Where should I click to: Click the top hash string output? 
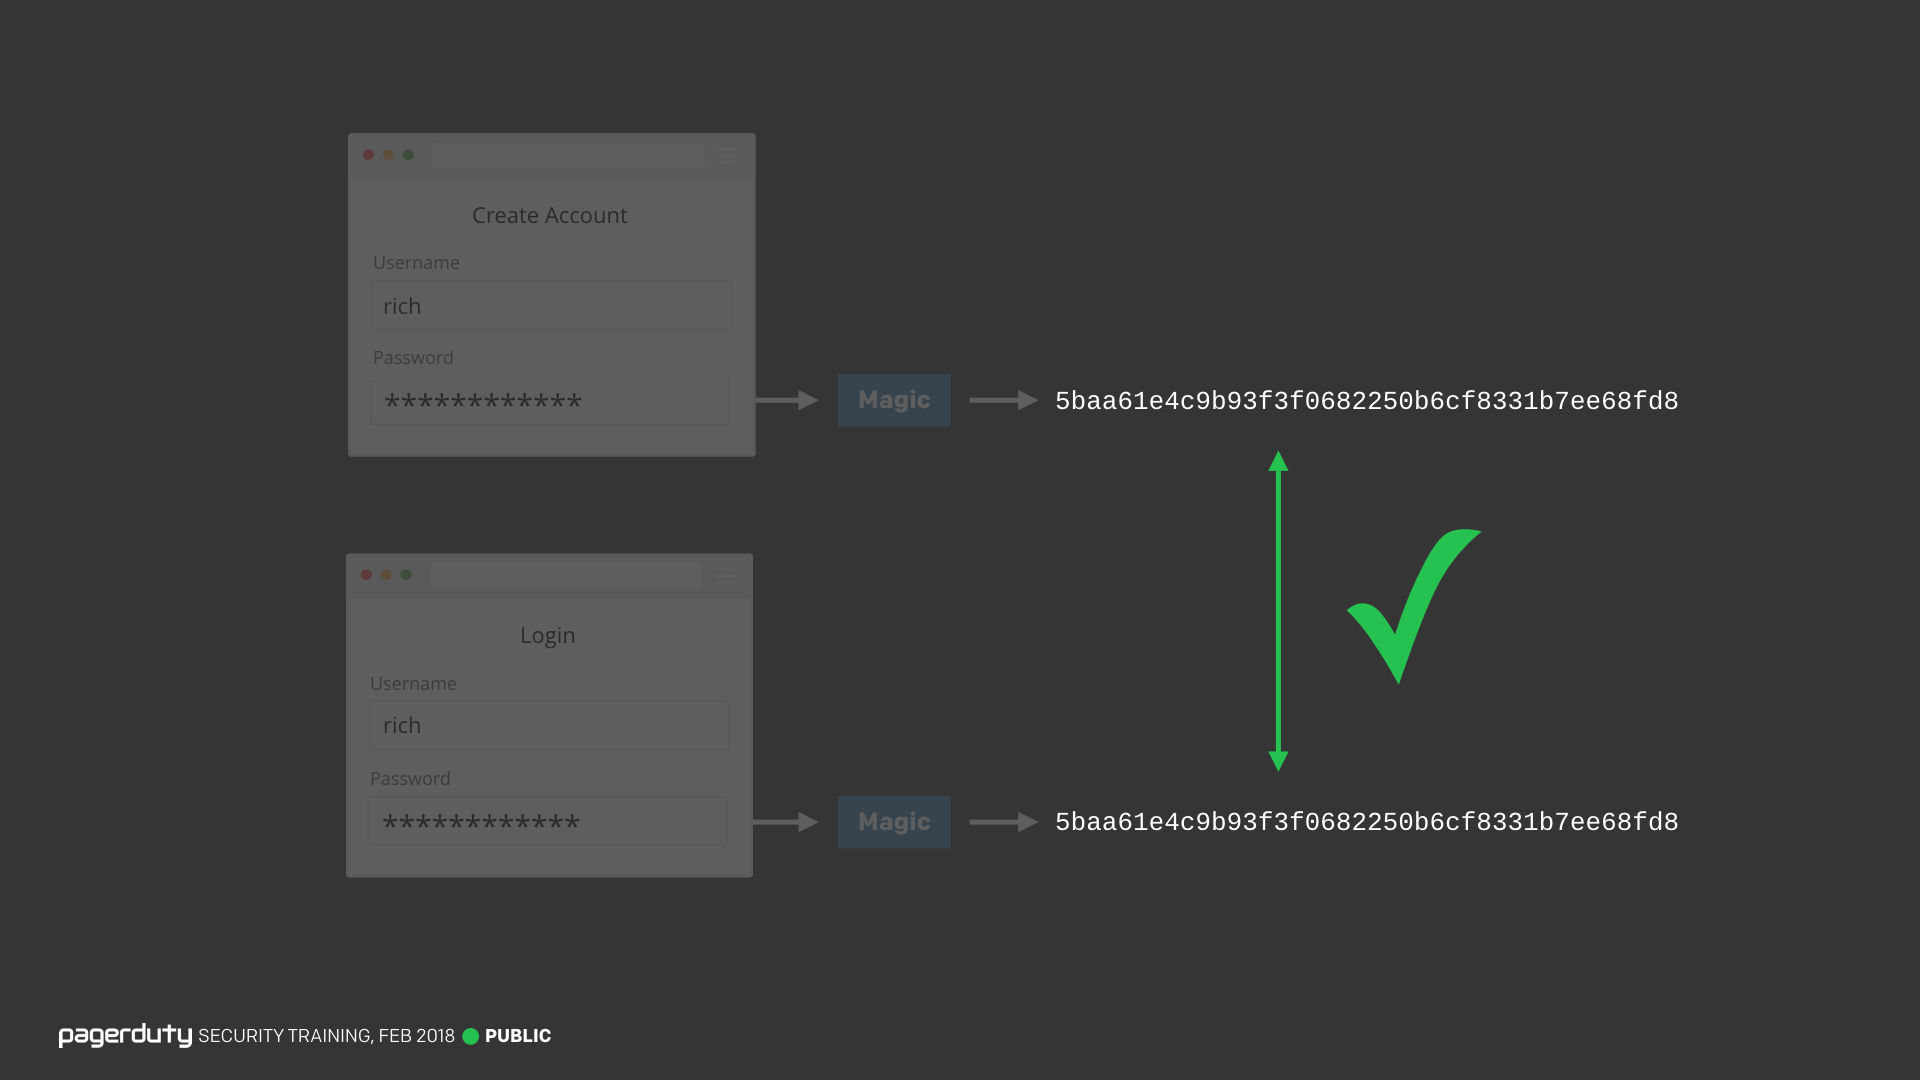(x=1367, y=401)
